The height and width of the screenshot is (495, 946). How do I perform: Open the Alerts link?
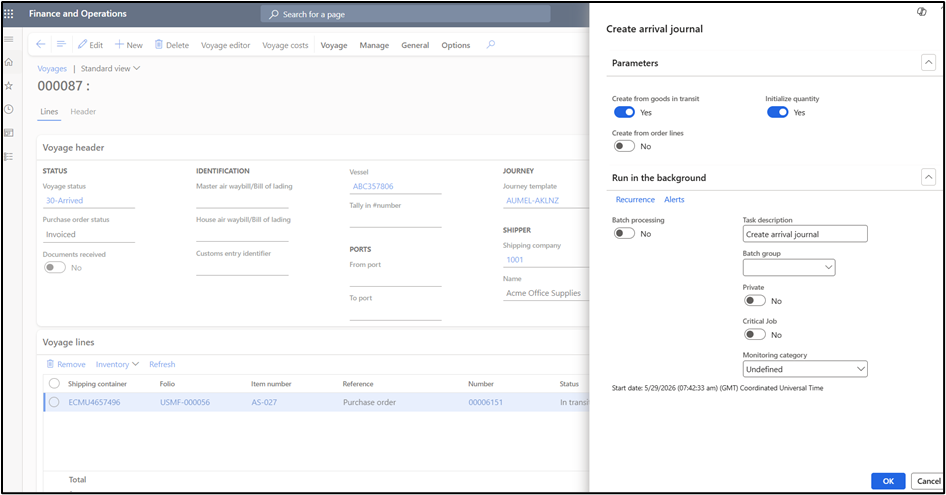[x=674, y=199]
